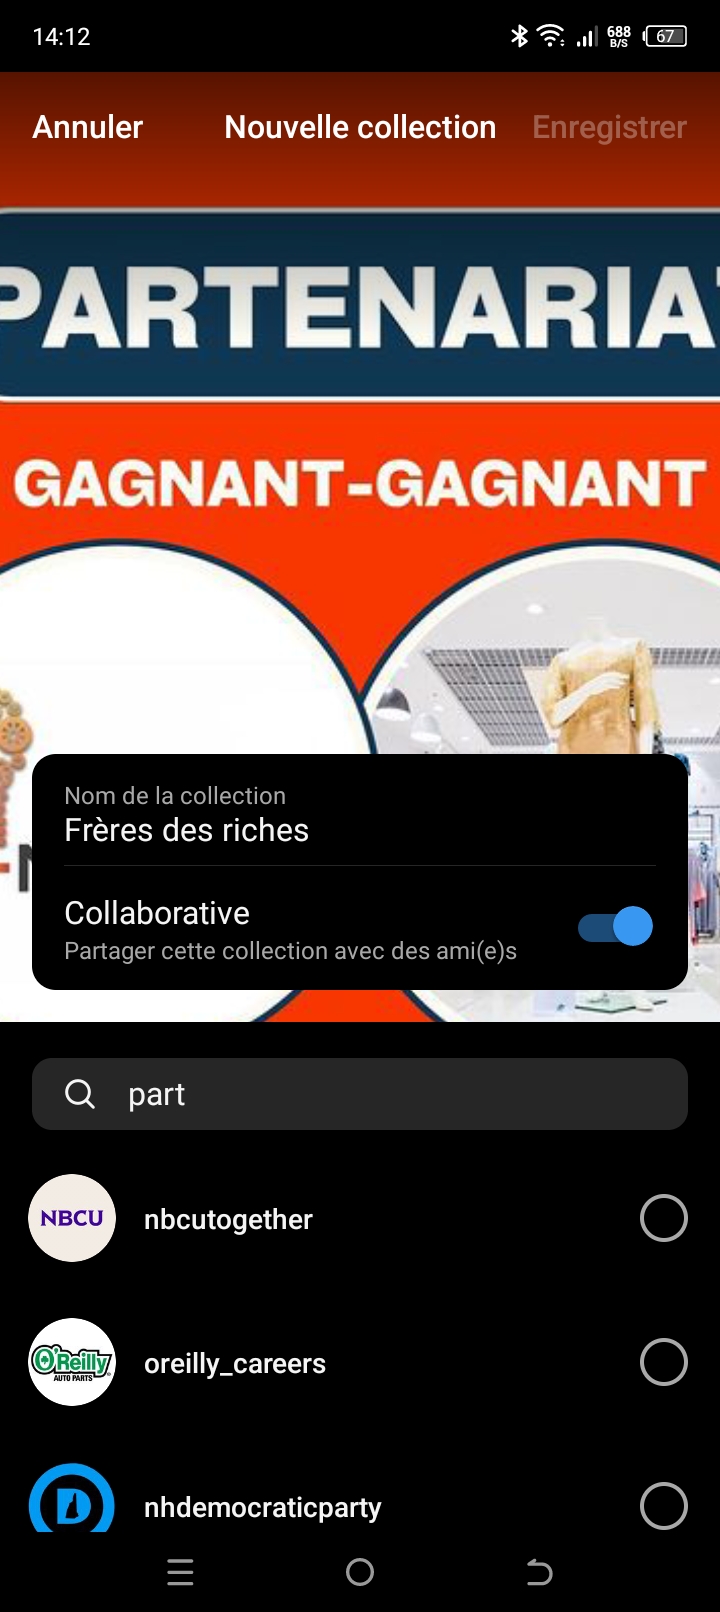The image size is (720, 1612).
Task: Tap the Nouvelle collection title
Action: point(360,127)
